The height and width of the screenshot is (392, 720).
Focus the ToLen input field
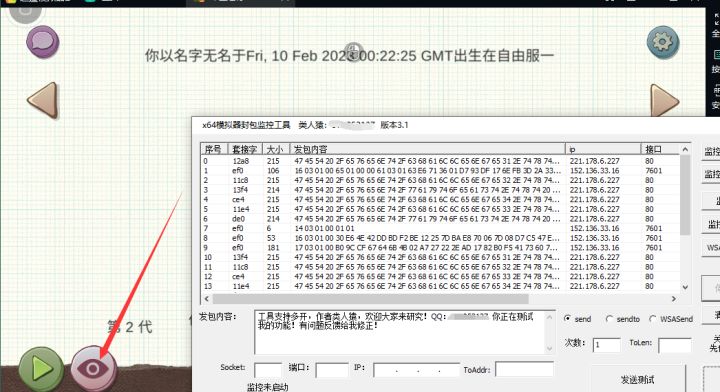675,345
